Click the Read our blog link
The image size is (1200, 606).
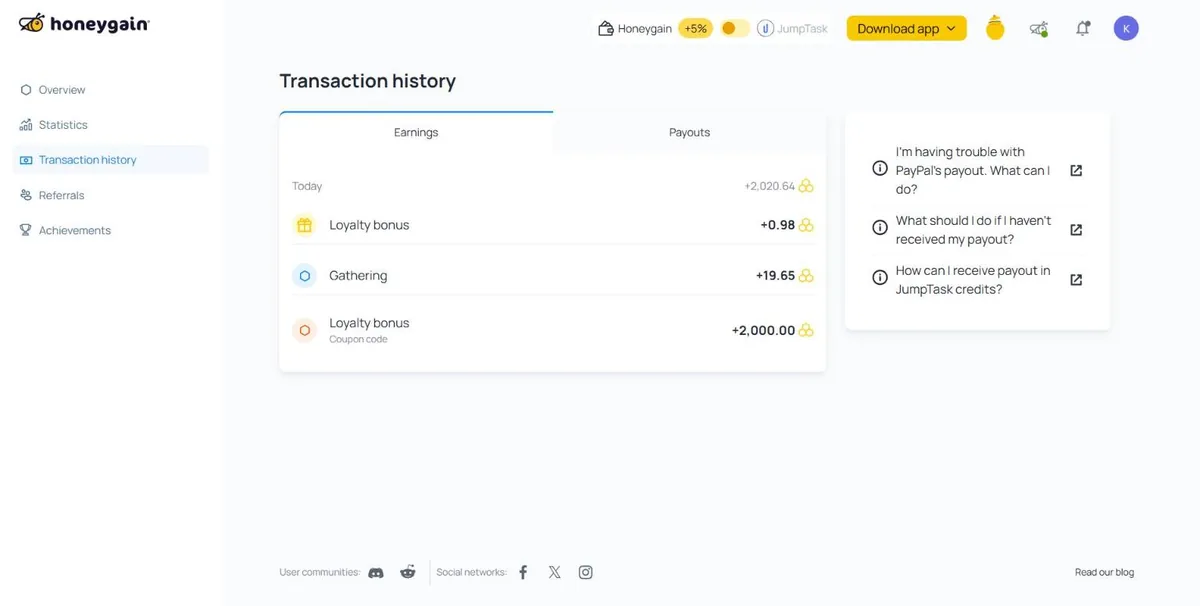[x=1104, y=572]
